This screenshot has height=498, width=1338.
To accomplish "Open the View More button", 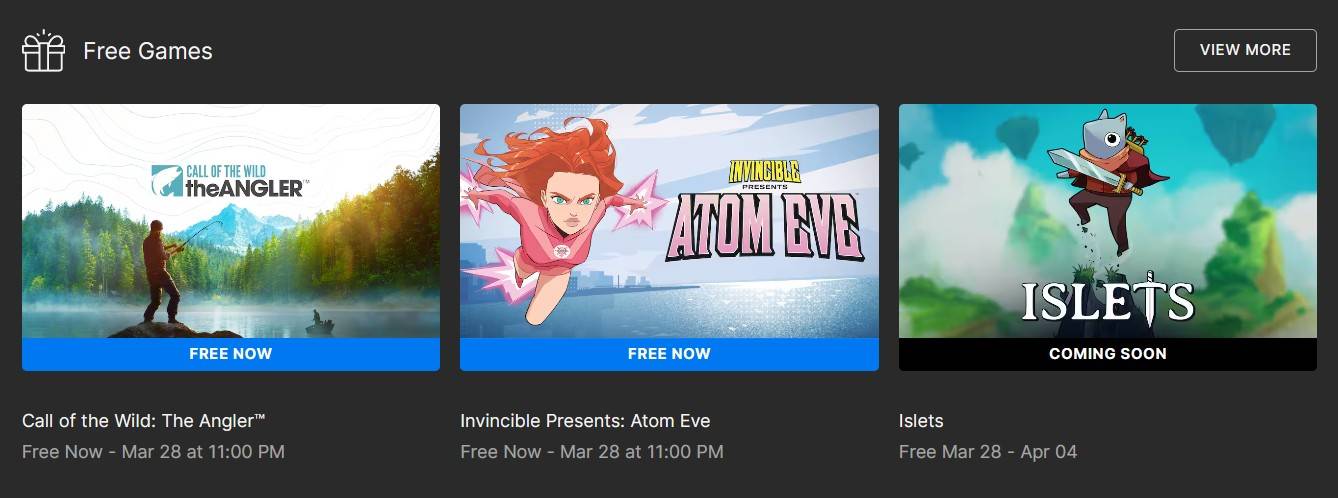I will coord(1245,50).
